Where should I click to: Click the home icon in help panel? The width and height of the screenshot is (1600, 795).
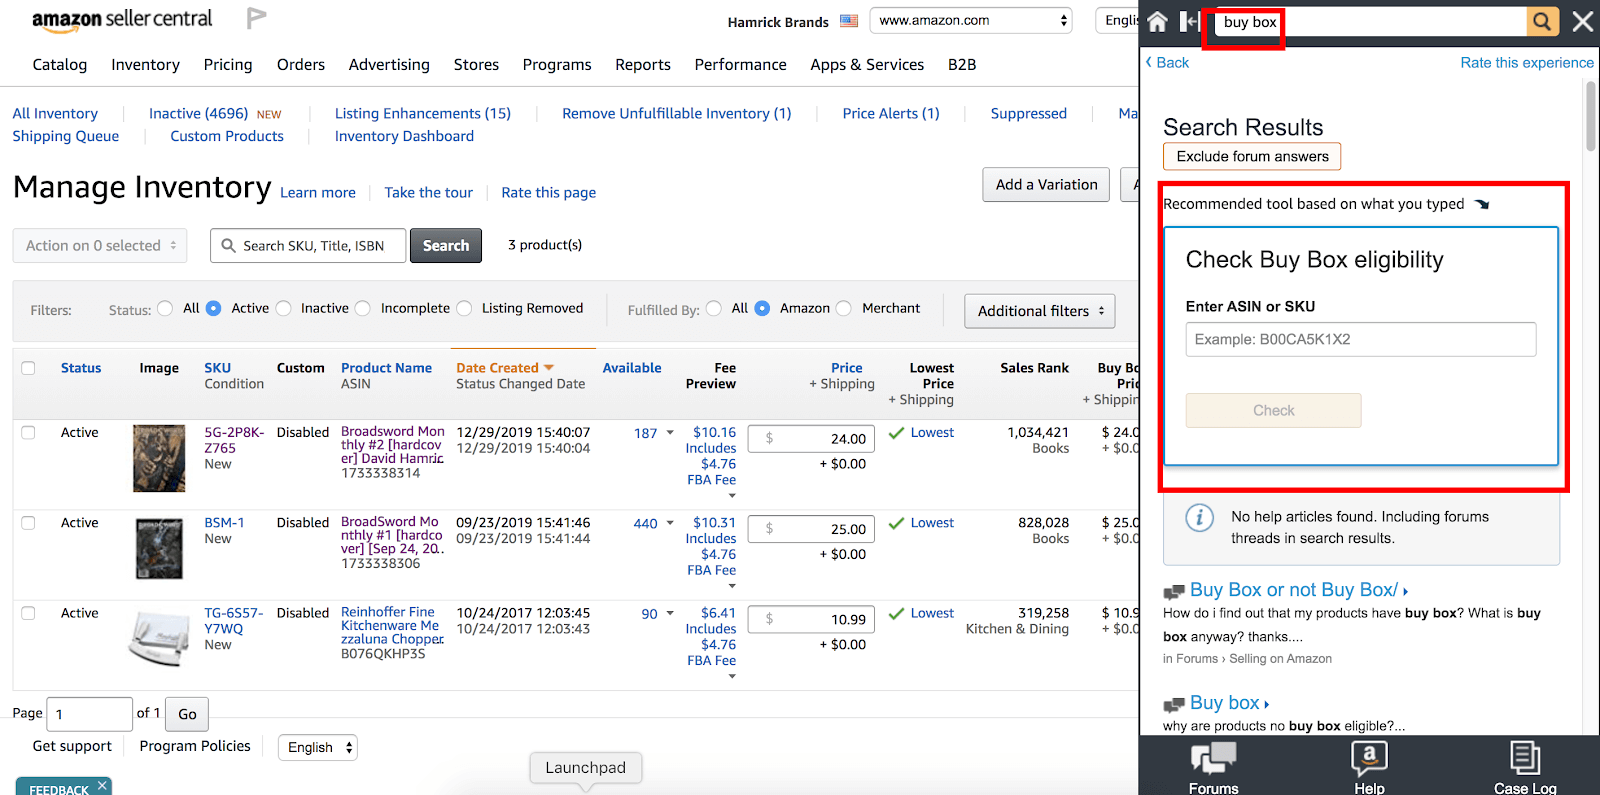(1157, 21)
